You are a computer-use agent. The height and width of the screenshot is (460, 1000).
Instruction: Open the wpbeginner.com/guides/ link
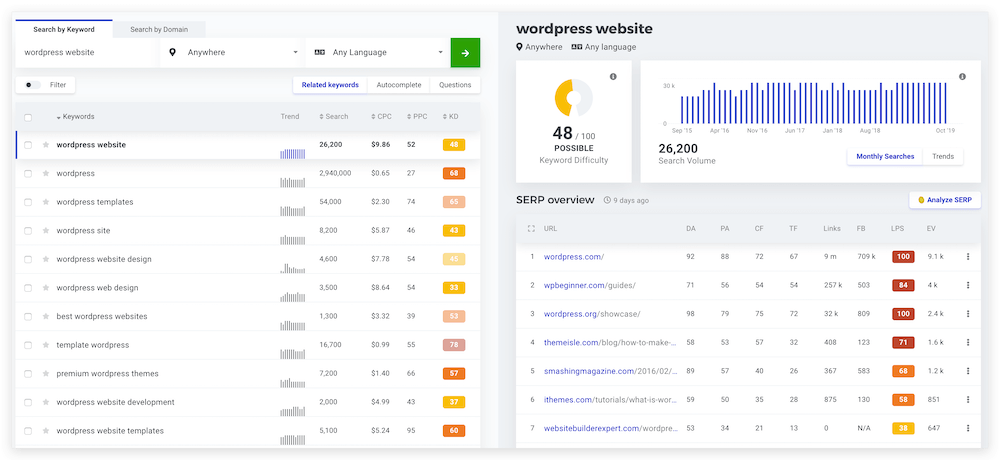[x=589, y=285]
